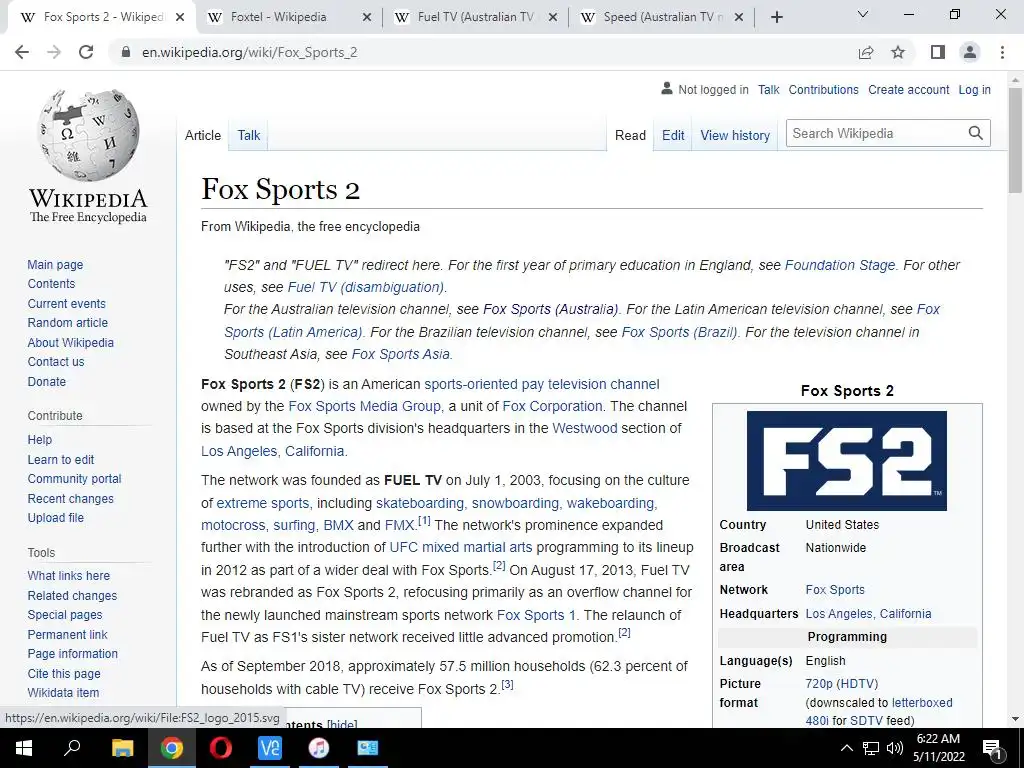This screenshot has width=1024, height=768.
Task: Open the Recent changes link
Action: point(71,498)
